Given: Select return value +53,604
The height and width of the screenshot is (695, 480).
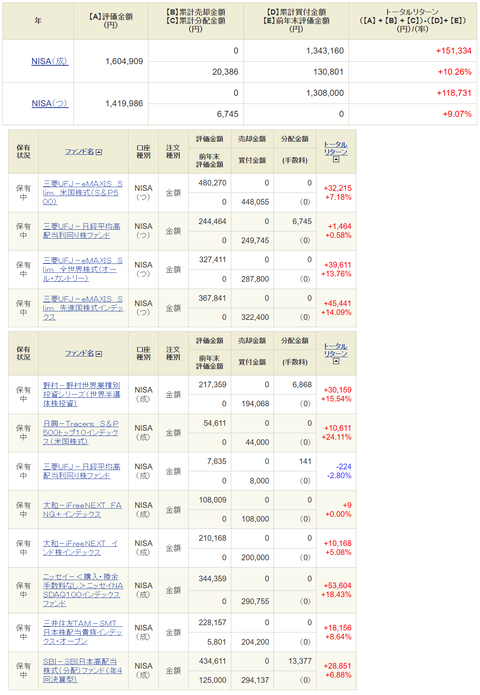Looking at the screenshot, I should tap(338, 586).
